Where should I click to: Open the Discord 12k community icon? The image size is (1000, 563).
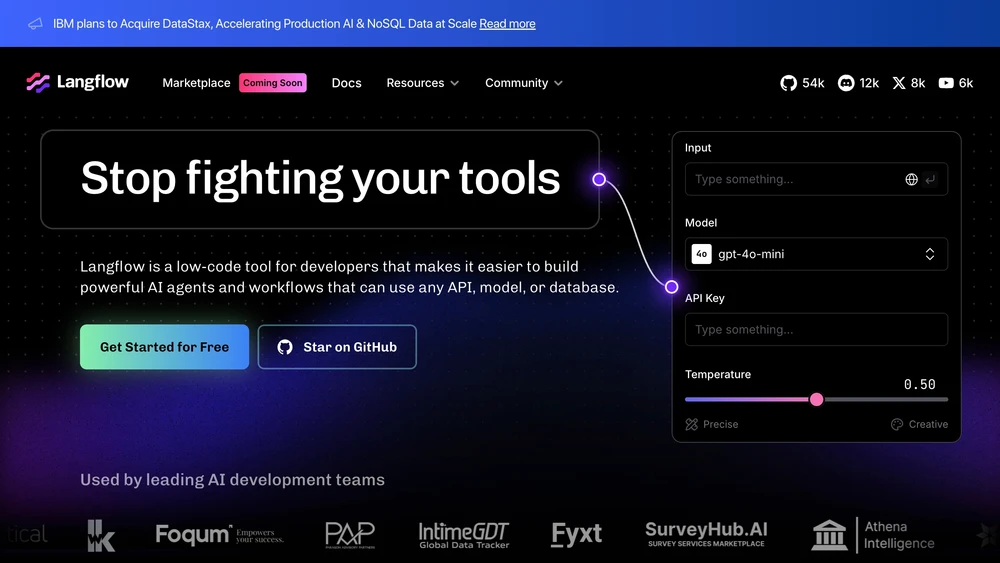pos(846,83)
